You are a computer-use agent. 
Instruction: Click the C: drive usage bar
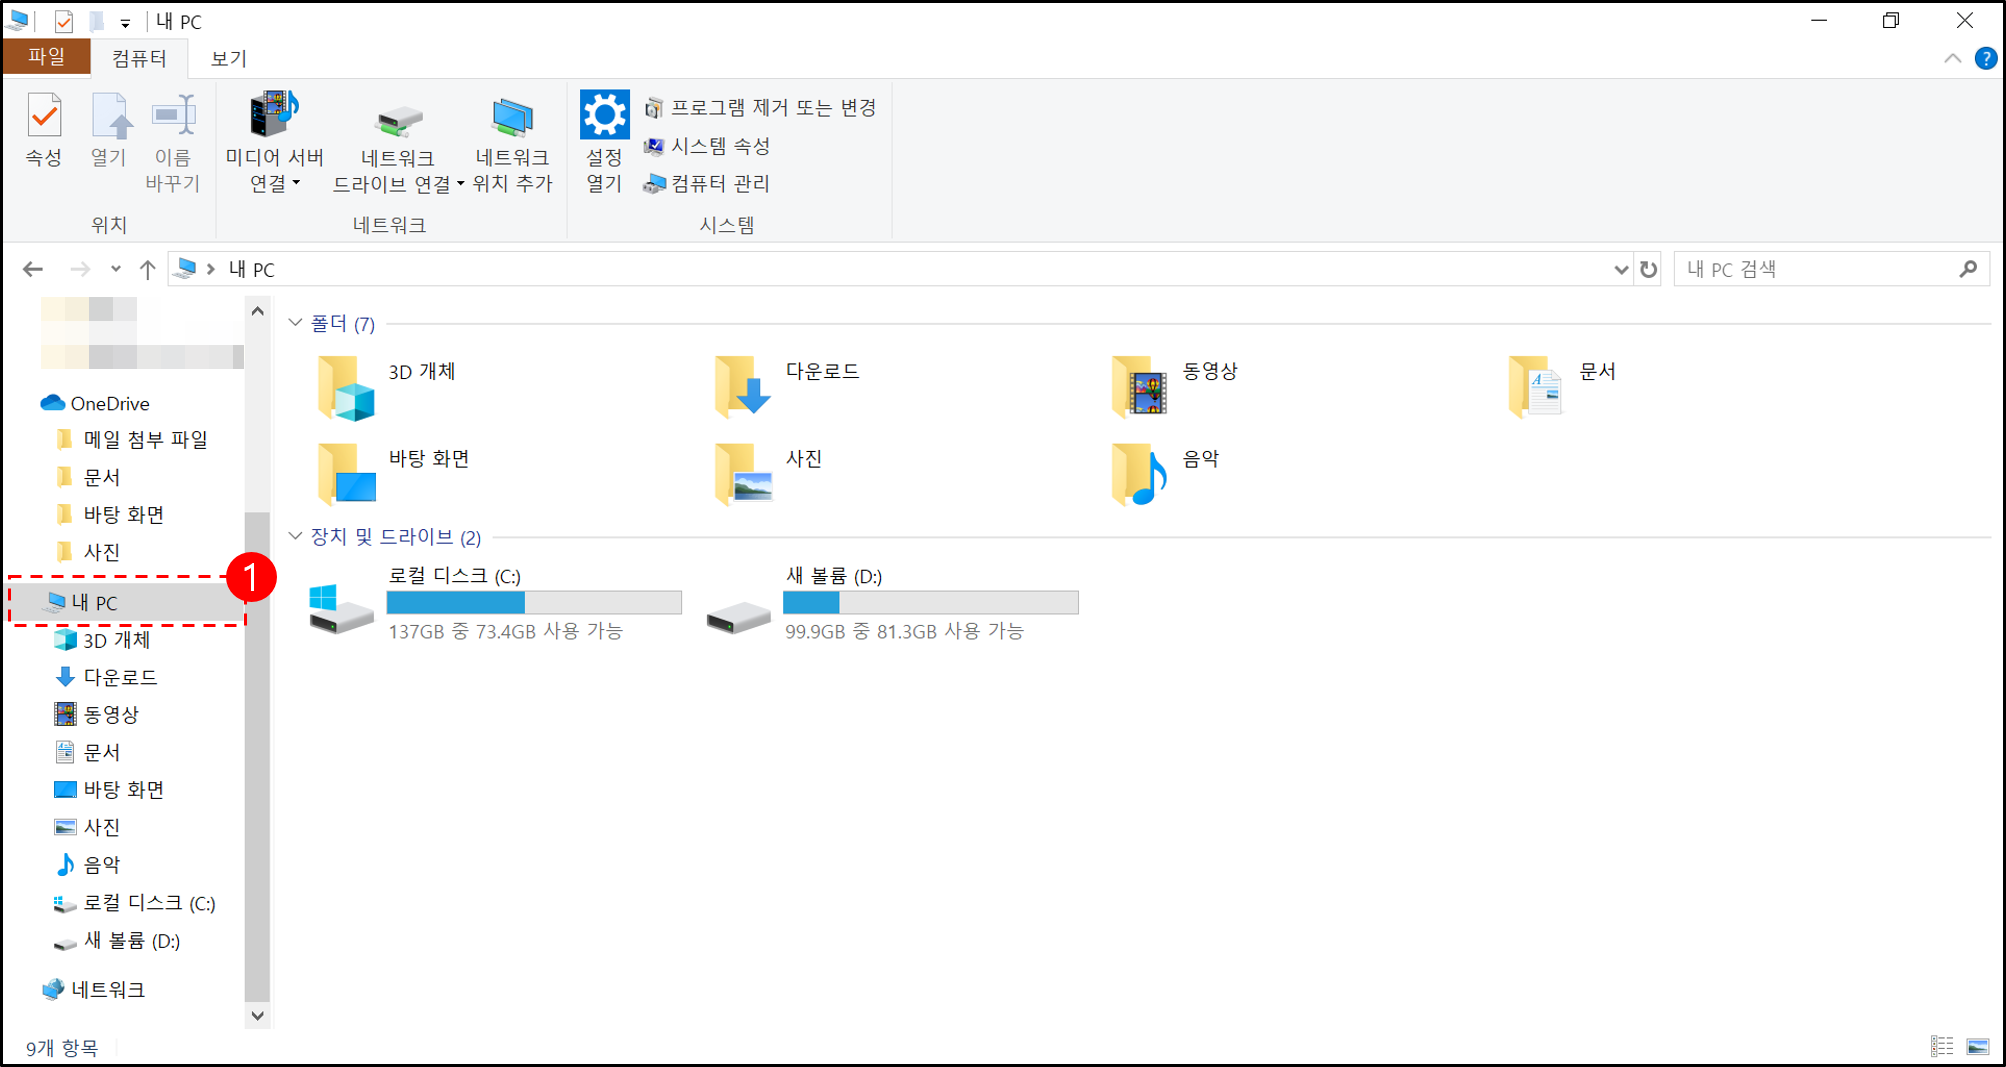[533, 602]
